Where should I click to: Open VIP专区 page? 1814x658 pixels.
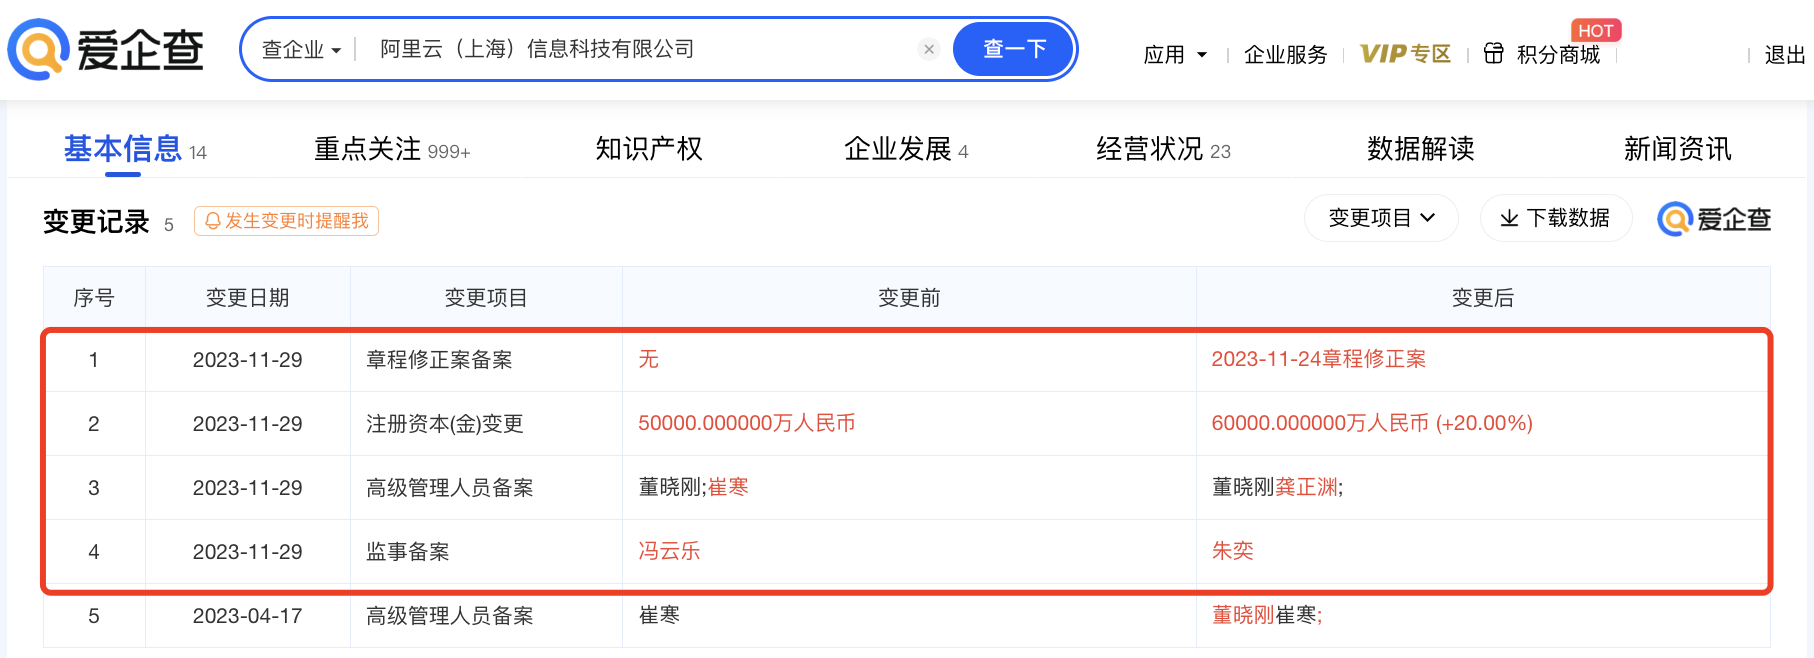1405,54
